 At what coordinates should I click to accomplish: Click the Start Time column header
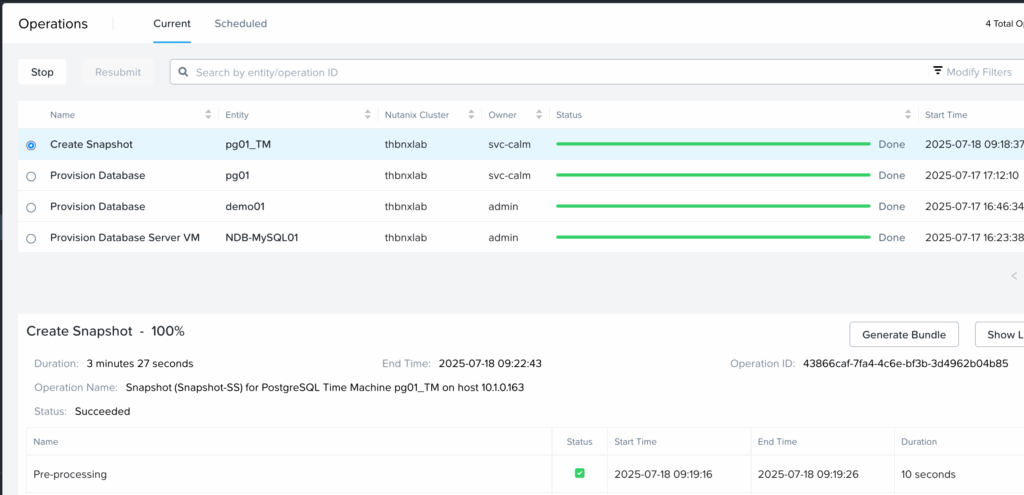(x=946, y=115)
